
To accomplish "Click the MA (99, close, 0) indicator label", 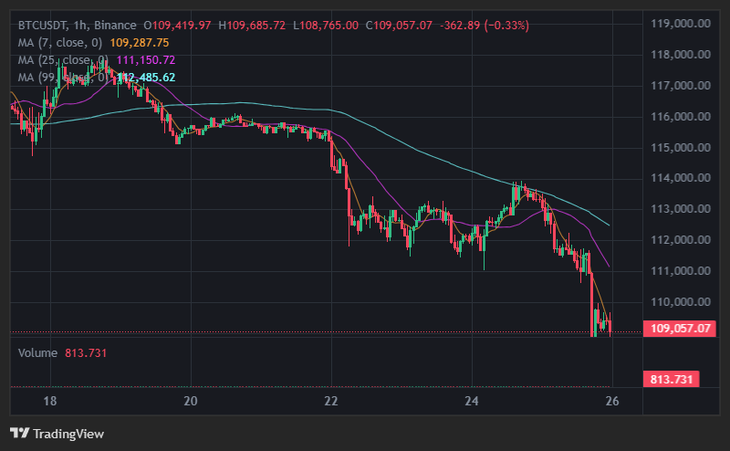I will tap(63, 77).
